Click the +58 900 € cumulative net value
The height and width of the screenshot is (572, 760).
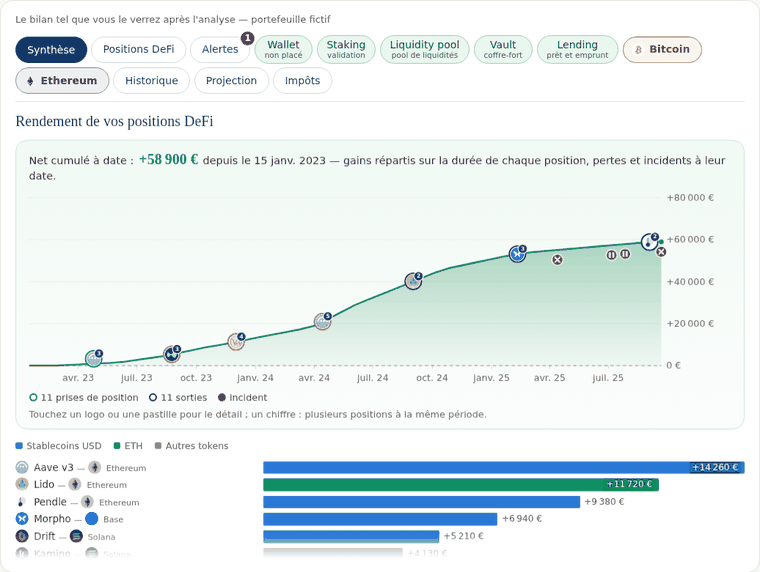(x=169, y=159)
